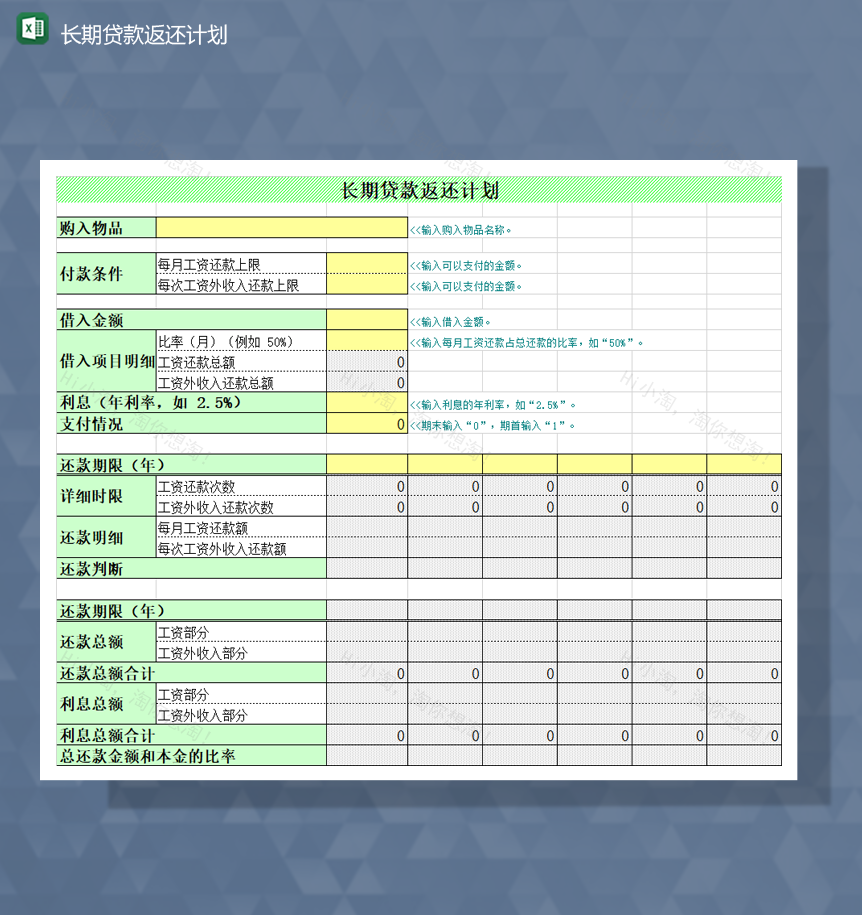The height and width of the screenshot is (915, 862).
Task: Select the yellow 借入金额 entry cell
Action: coord(366,318)
